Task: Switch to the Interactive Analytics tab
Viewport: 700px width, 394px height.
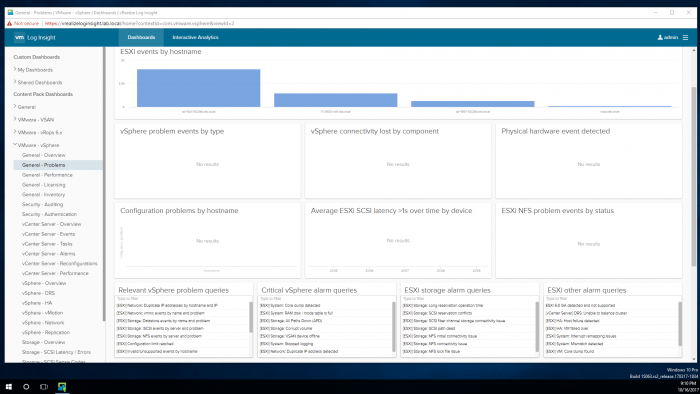Action: tap(196, 37)
